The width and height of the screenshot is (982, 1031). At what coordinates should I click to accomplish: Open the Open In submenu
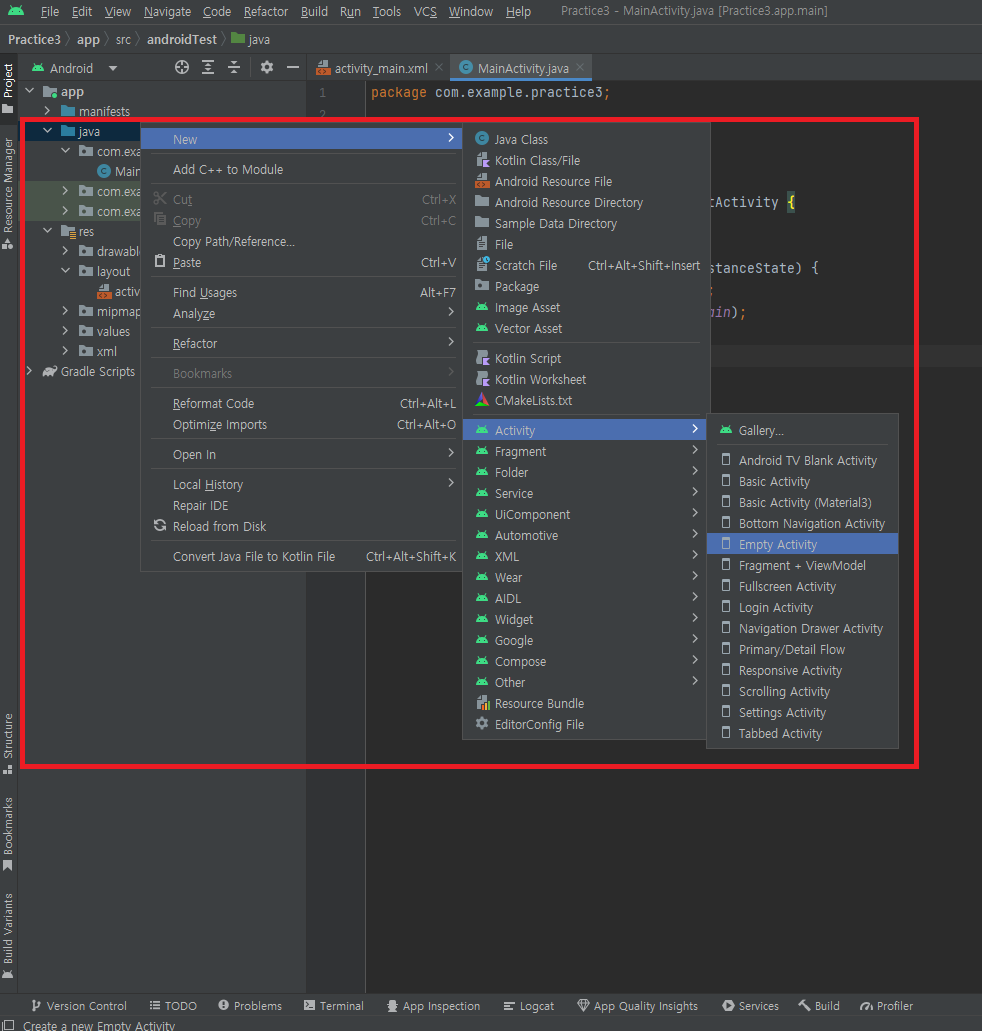click(x=303, y=454)
